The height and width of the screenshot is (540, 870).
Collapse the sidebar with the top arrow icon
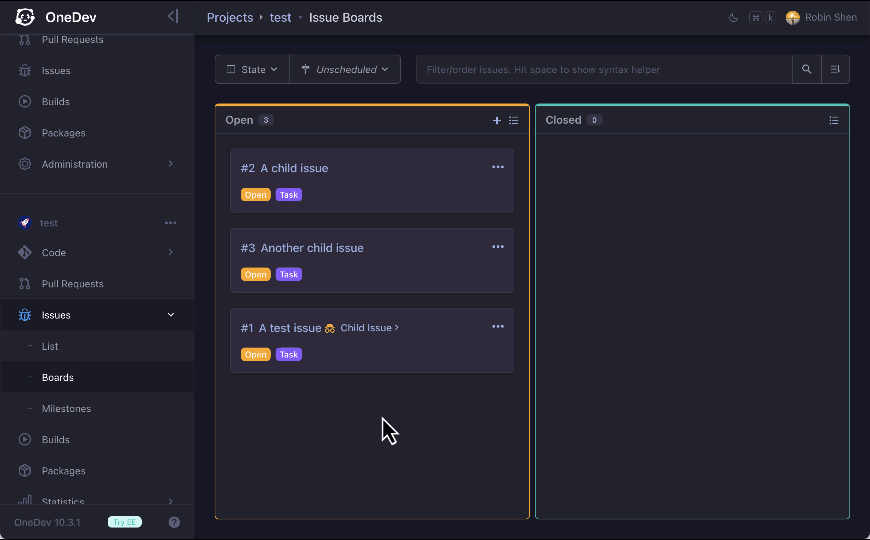point(173,17)
